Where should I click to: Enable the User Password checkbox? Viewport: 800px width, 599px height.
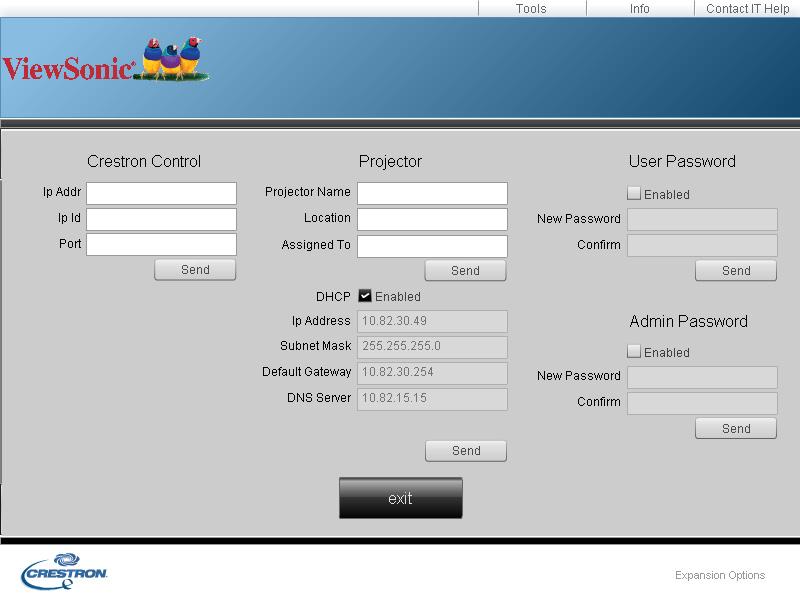coord(634,193)
